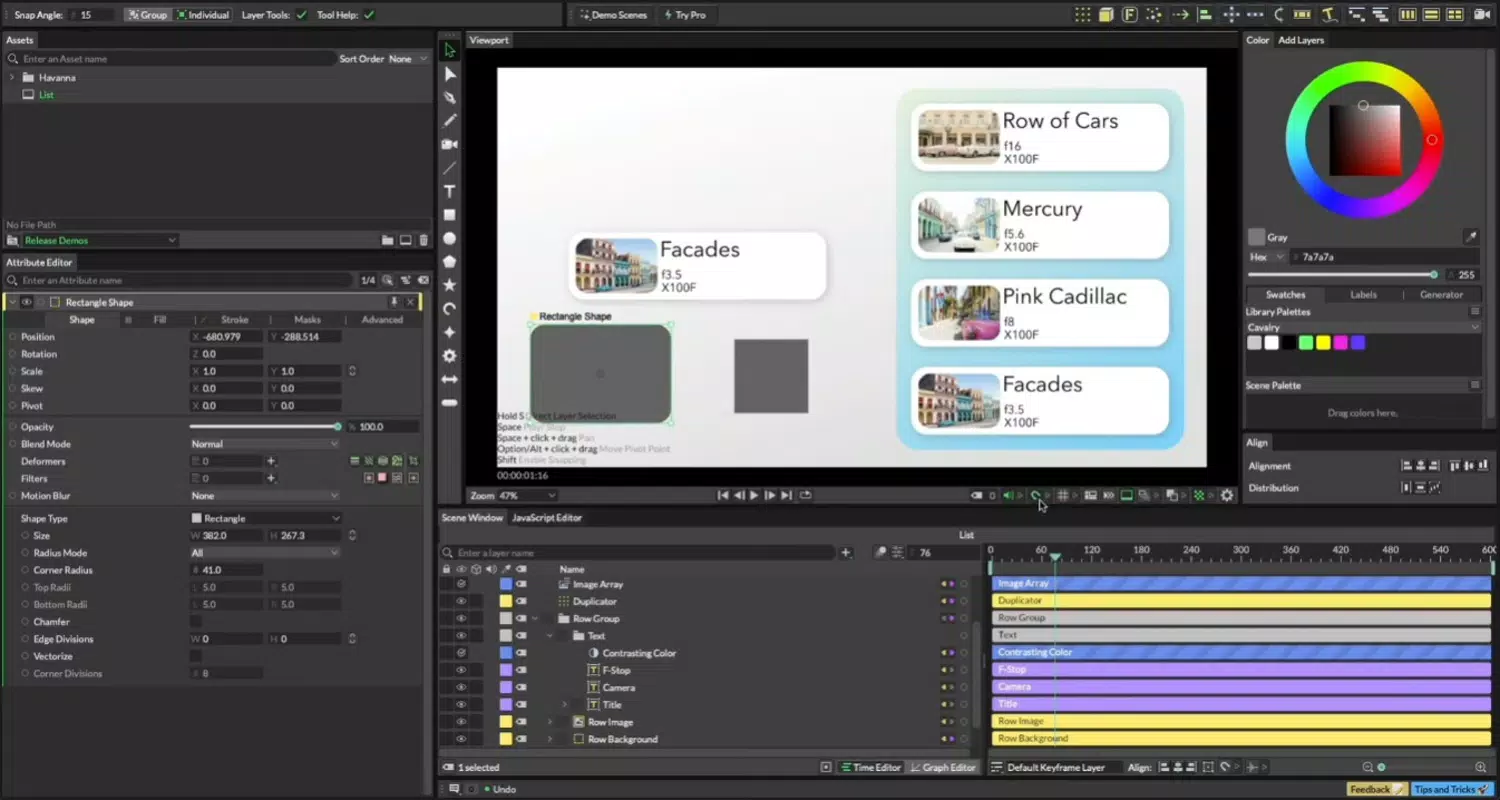The height and width of the screenshot is (800, 1500).
Task: Select the Star shape tool
Action: [450, 285]
